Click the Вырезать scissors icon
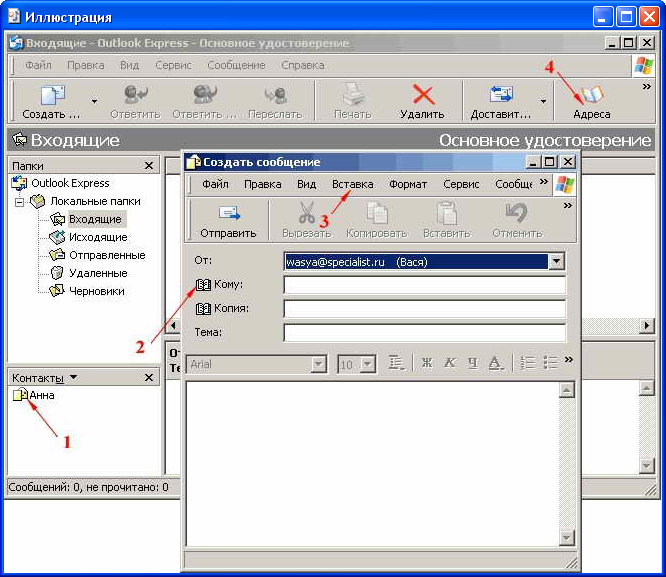Image resolution: width=666 pixels, height=577 pixels. pyautogui.click(x=307, y=212)
